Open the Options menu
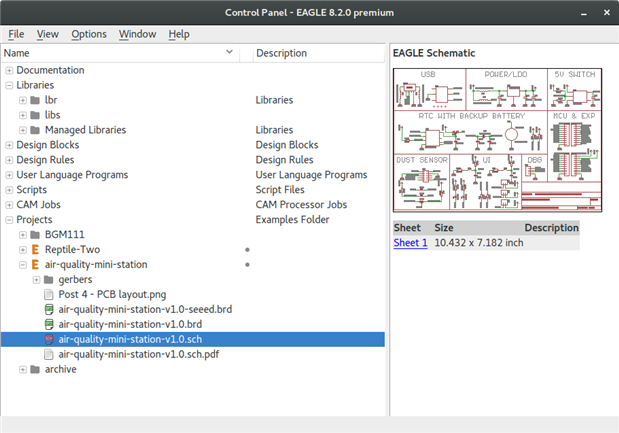 pos(88,34)
